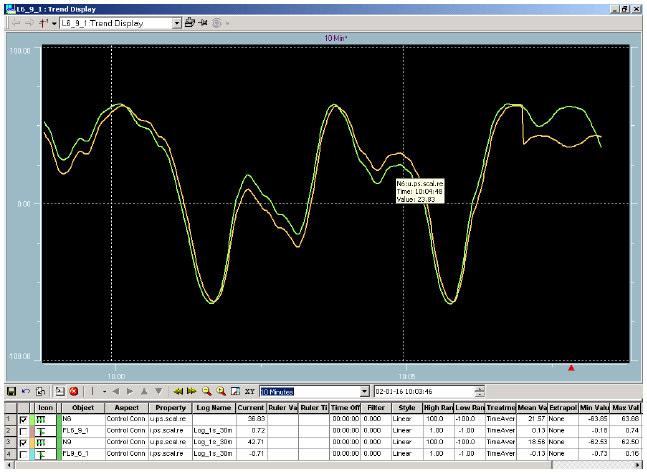
Task: Click the Log_1s_30m cell in FL6_9_1 row
Action: pyautogui.click(x=214, y=431)
